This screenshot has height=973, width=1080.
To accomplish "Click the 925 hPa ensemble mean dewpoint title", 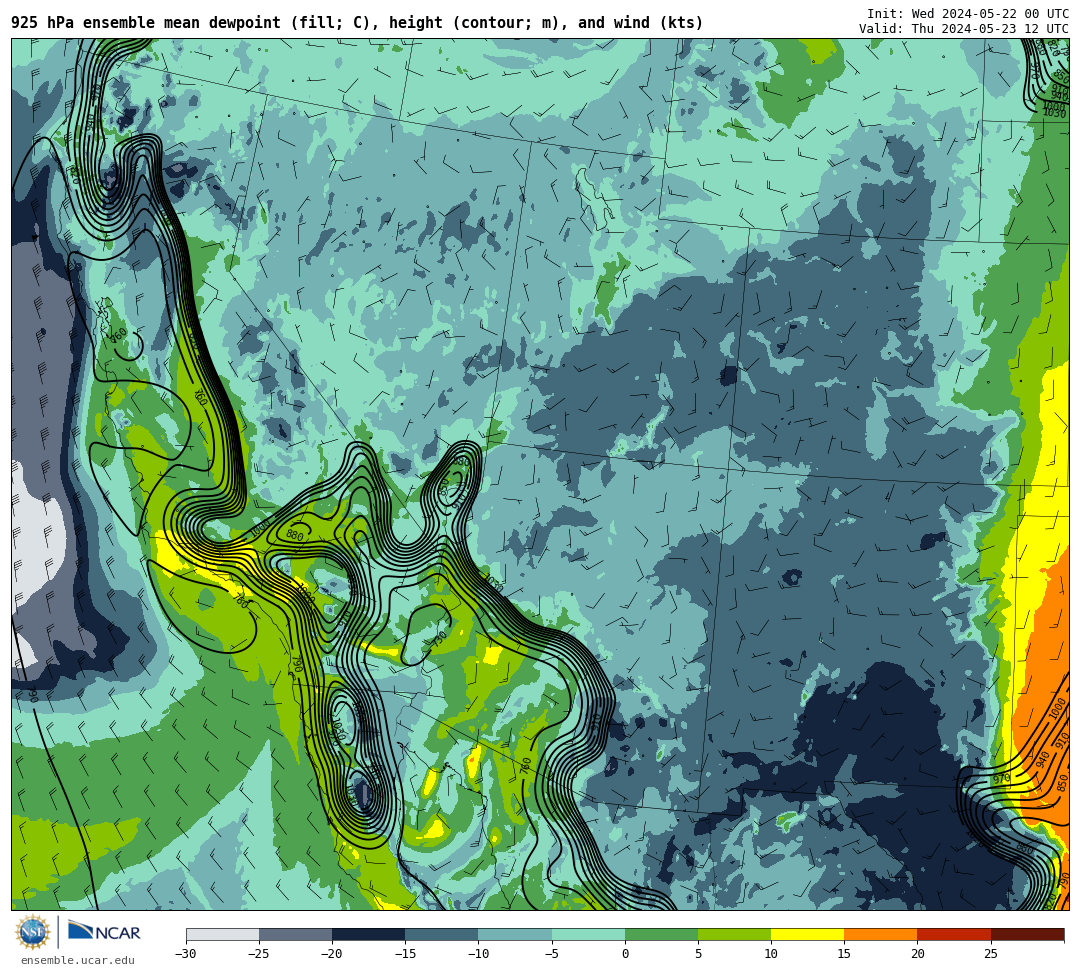I will (x=357, y=23).
